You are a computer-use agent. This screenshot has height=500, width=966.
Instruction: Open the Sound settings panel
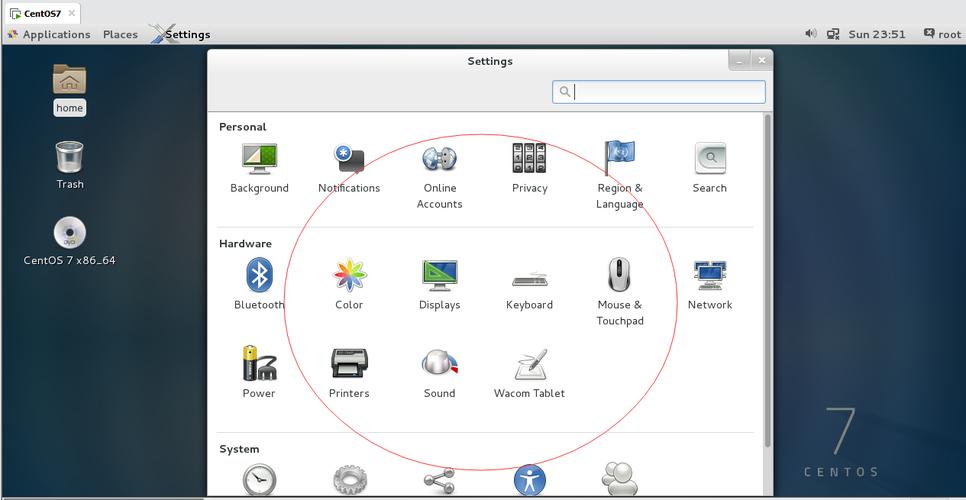(439, 372)
